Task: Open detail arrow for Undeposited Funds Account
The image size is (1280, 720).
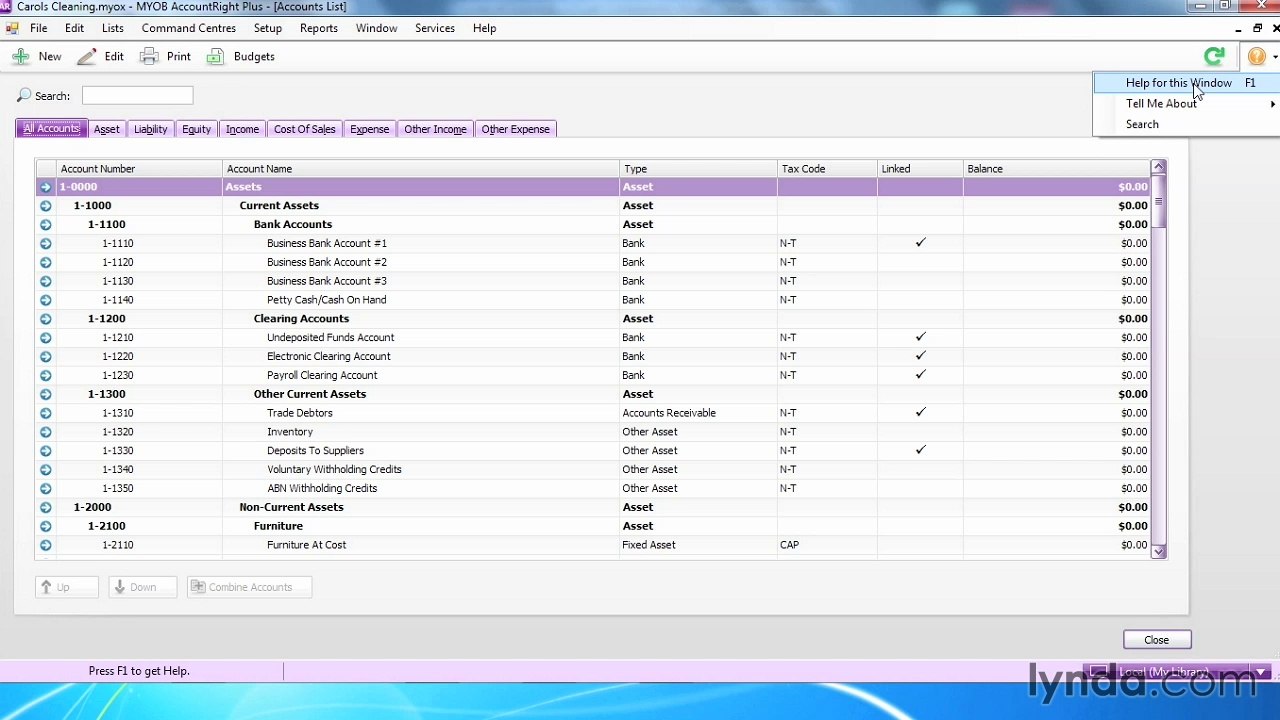Action: (x=45, y=338)
